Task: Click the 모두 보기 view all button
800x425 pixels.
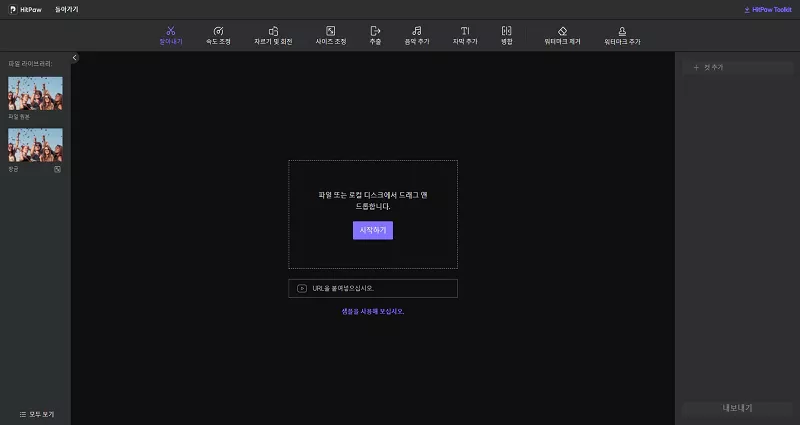Action: click(36, 414)
